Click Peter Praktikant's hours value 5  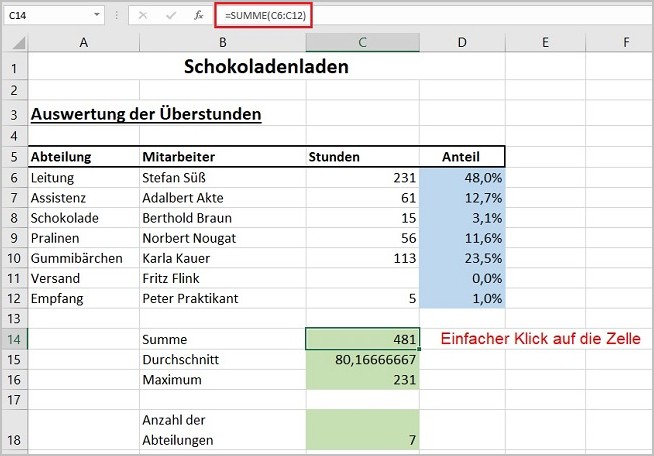pos(362,298)
